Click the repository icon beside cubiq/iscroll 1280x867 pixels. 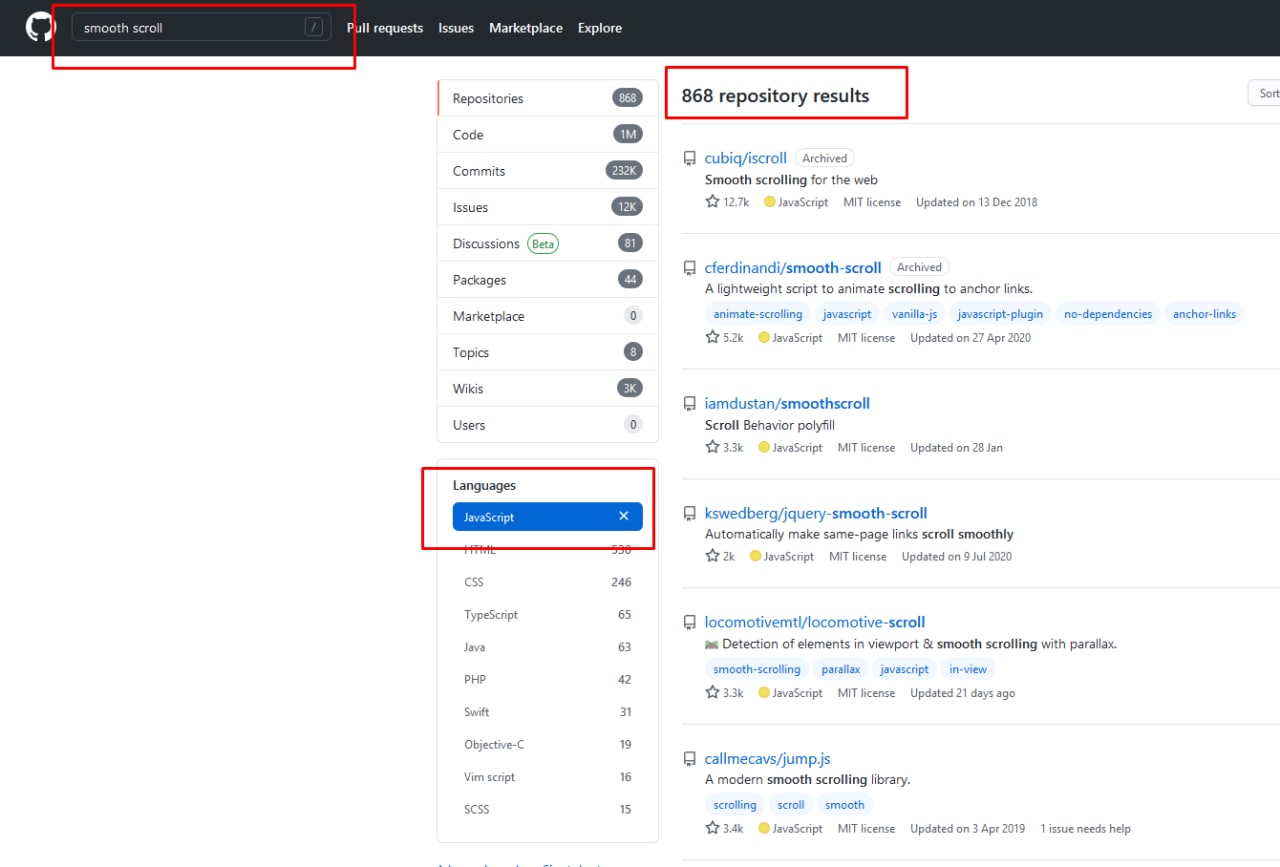689,158
